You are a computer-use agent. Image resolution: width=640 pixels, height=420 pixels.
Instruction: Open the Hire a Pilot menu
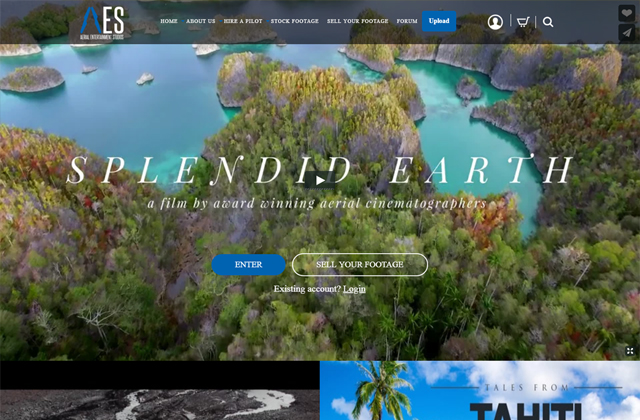(243, 21)
